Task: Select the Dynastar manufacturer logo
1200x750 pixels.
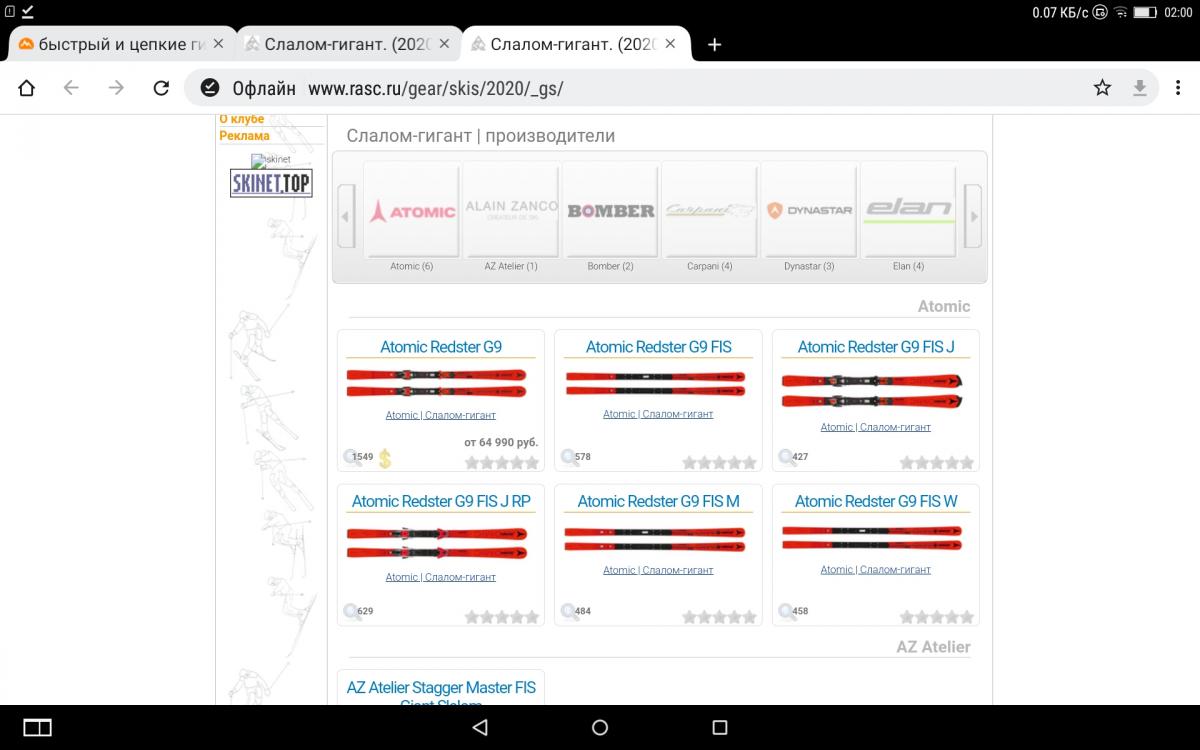Action: coord(809,210)
